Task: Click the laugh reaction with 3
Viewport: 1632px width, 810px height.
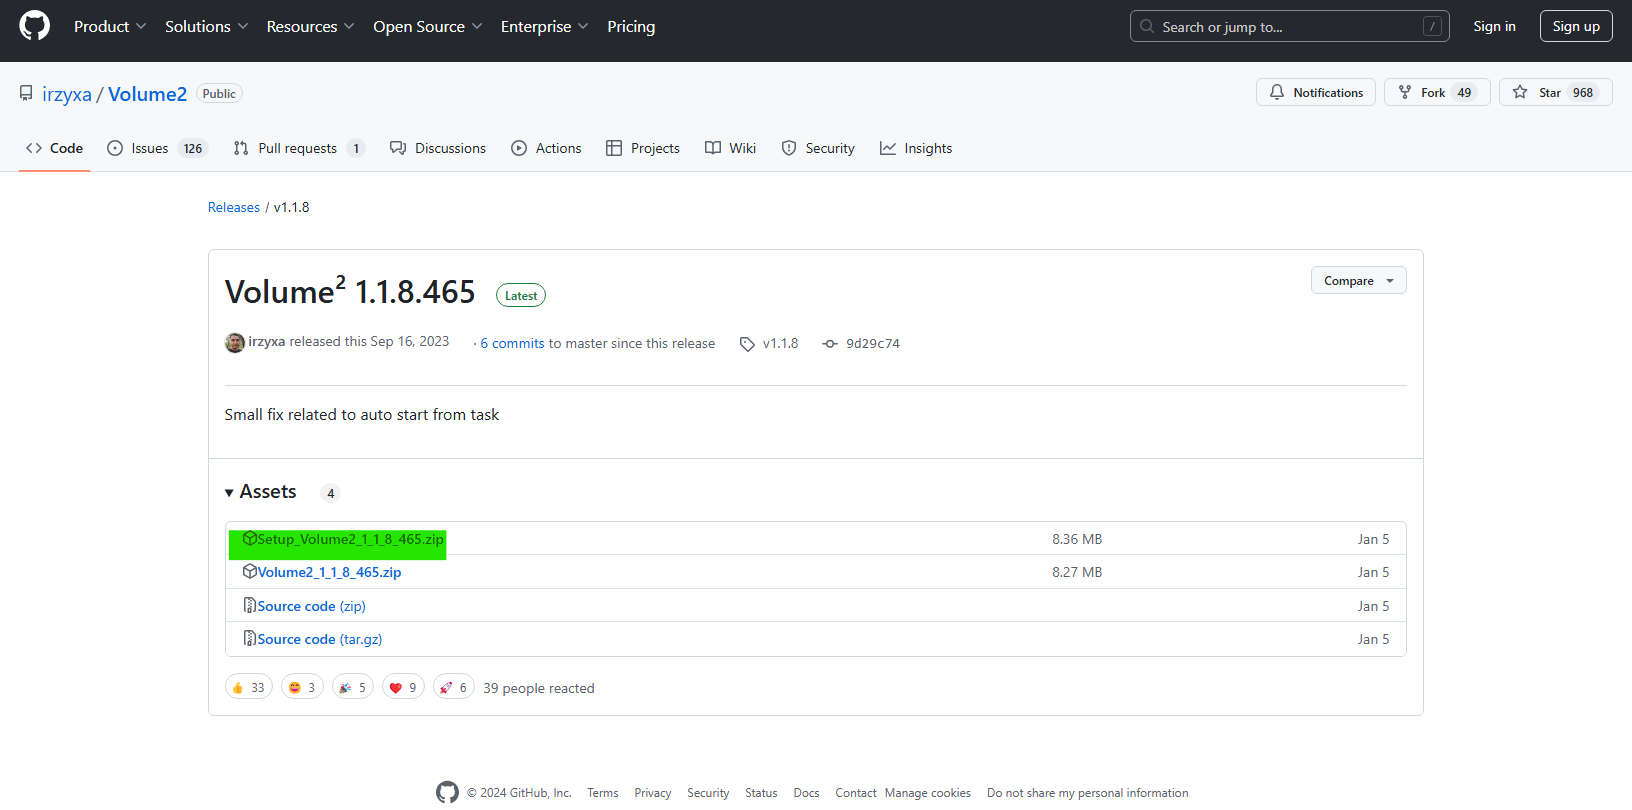Action: click(x=302, y=687)
